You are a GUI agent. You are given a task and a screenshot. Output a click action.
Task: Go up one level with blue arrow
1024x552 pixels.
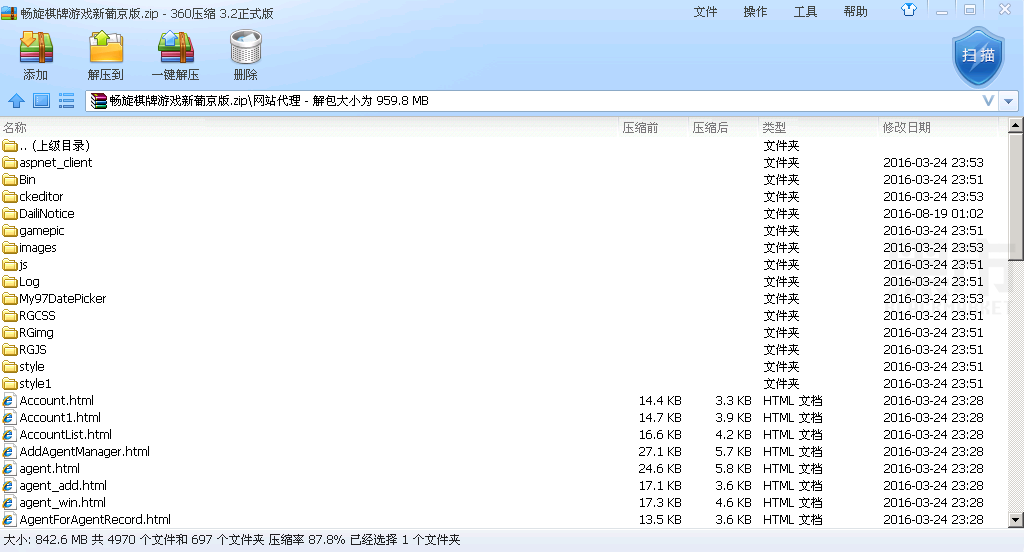16,101
